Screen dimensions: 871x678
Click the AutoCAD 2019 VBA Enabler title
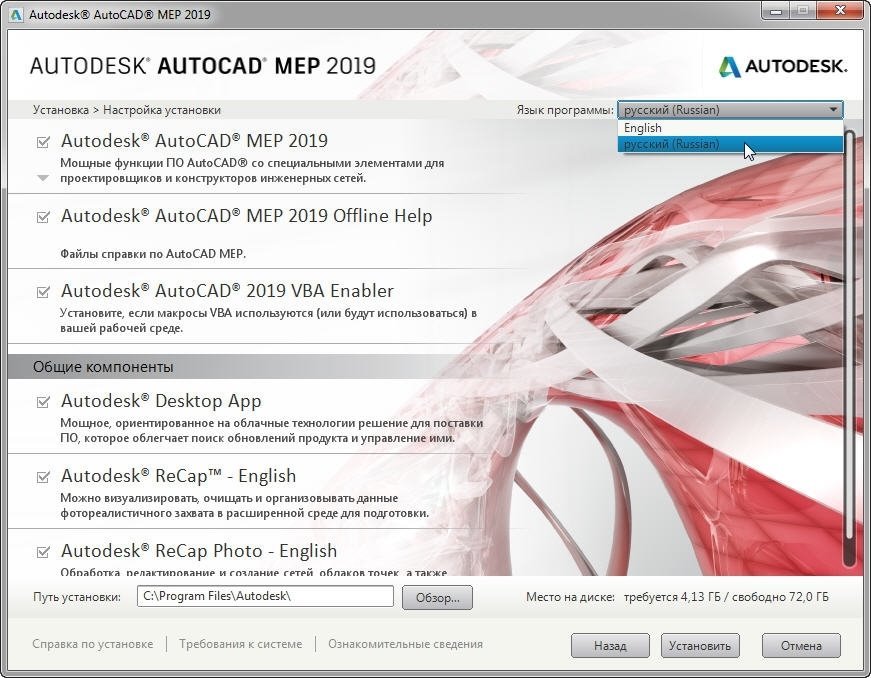pos(227,291)
